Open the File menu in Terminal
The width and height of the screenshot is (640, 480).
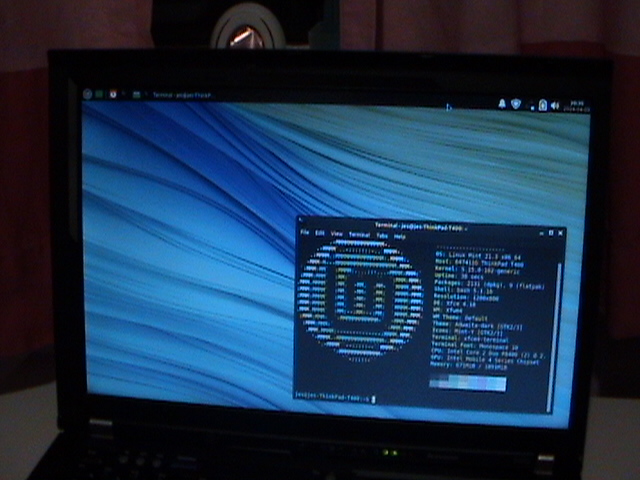(304, 232)
